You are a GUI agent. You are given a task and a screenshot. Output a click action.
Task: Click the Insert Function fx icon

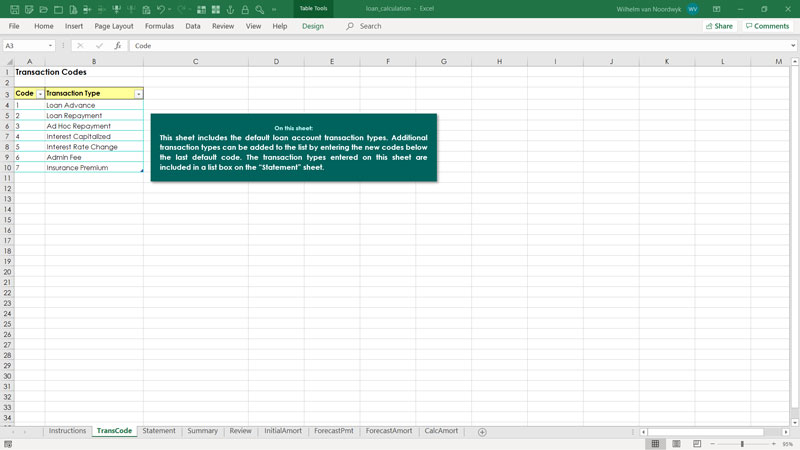tap(118, 45)
